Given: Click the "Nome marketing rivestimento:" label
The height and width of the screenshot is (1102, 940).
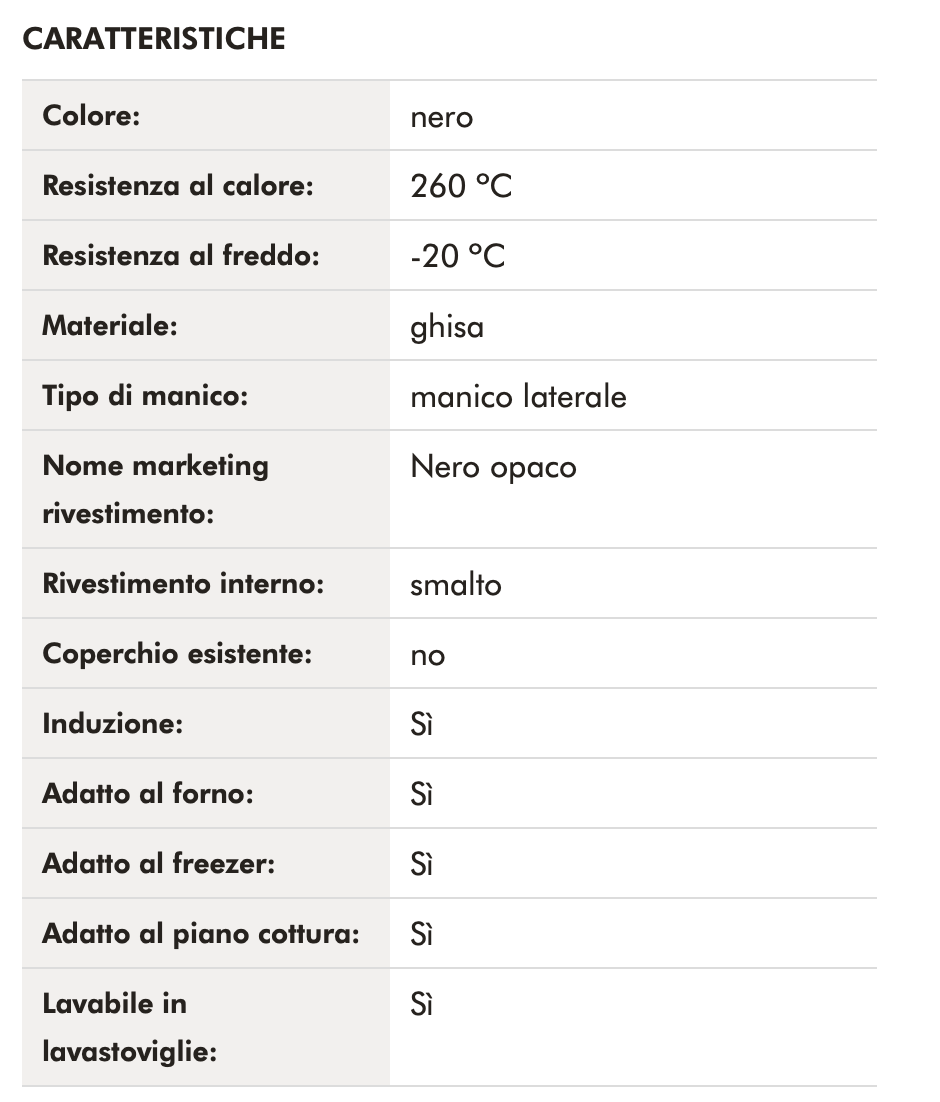Looking at the screenshot, I should pyautogui.click(x=155, y=490).
